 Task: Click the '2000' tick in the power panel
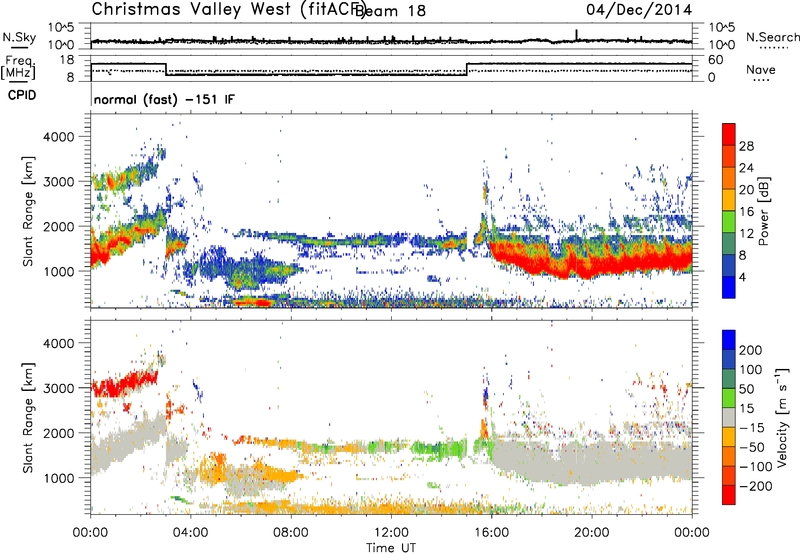point(58,226)
